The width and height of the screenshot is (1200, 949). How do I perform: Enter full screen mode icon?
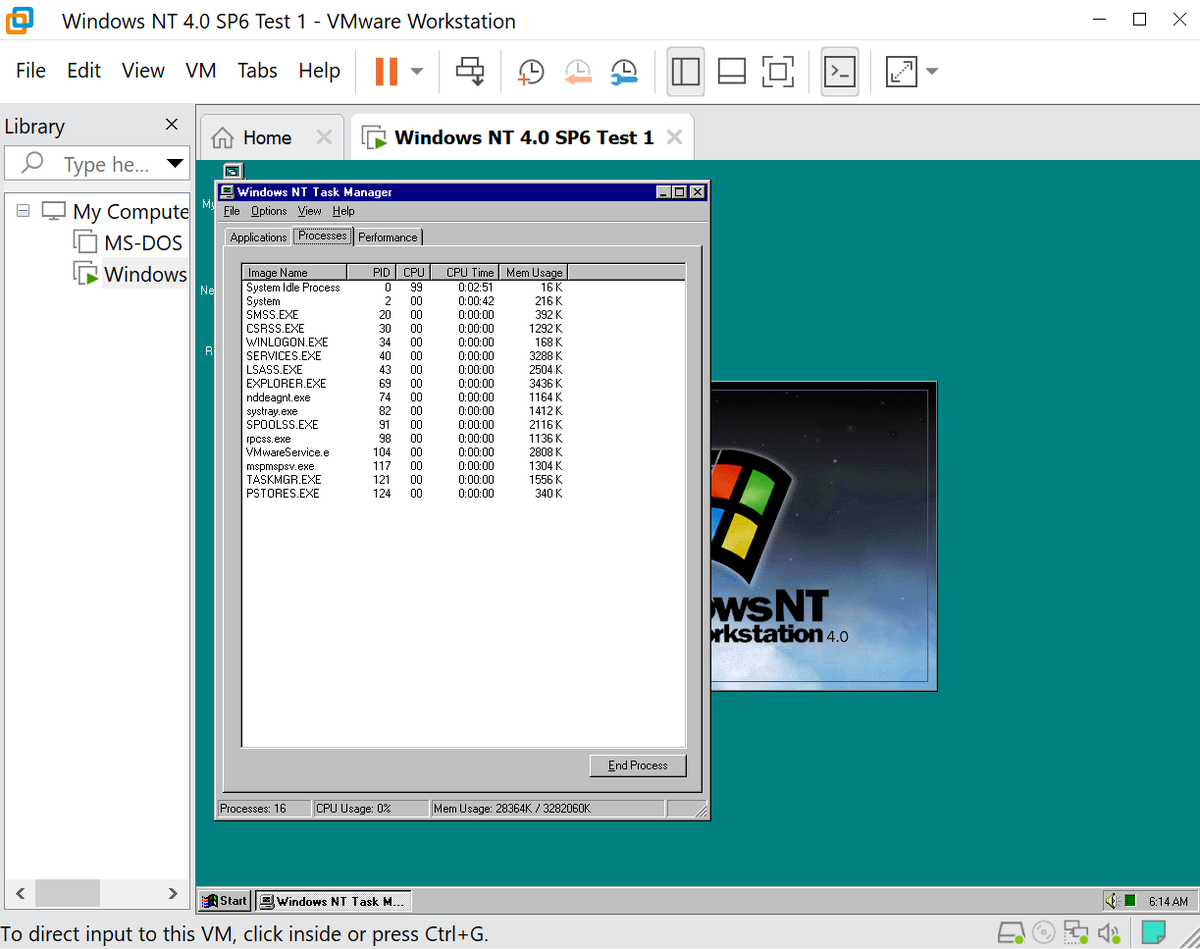point(778,71)
